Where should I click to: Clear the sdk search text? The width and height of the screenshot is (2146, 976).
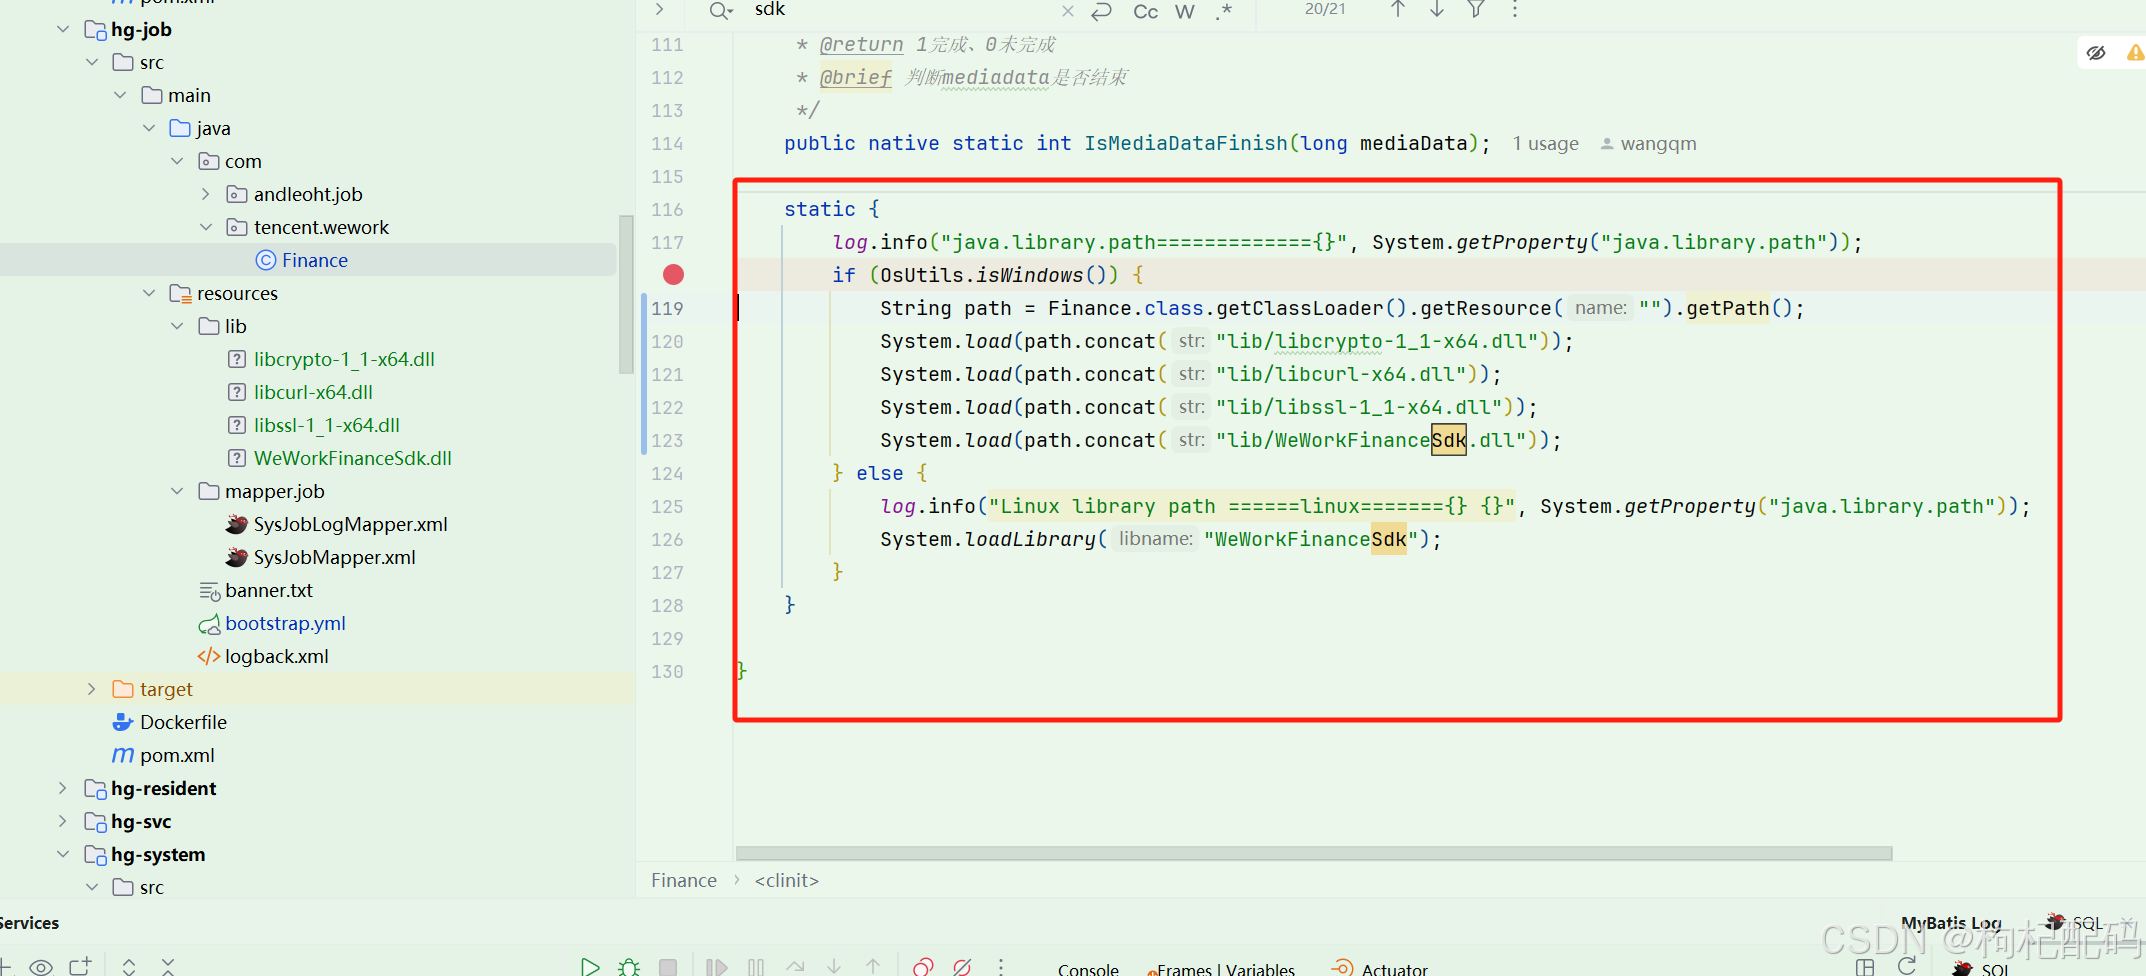point(1068,11)
